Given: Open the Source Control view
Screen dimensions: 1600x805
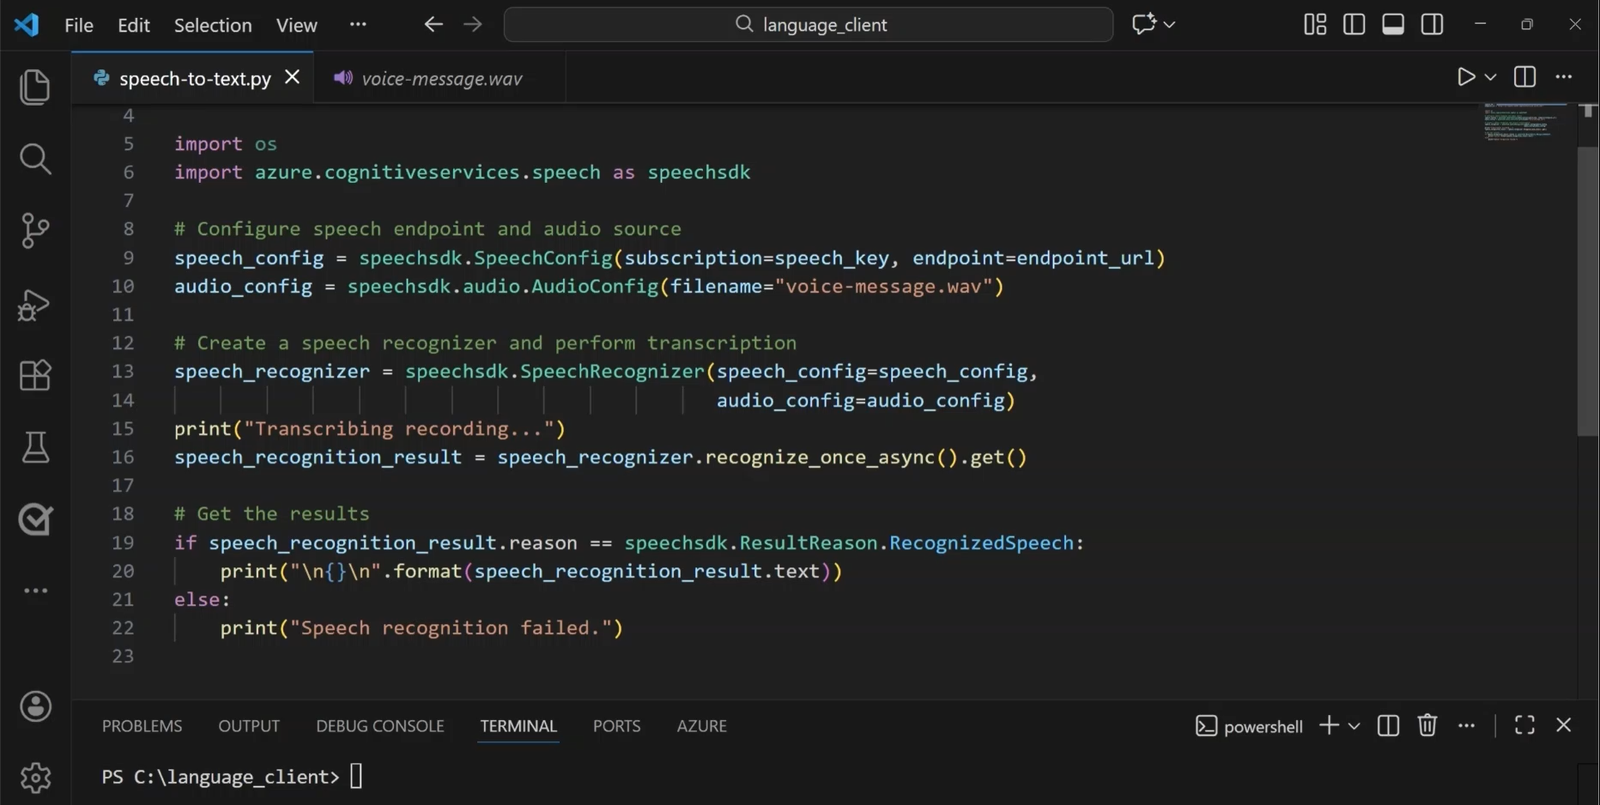Looking at the screenshot, I should click(x=35, y=231).
